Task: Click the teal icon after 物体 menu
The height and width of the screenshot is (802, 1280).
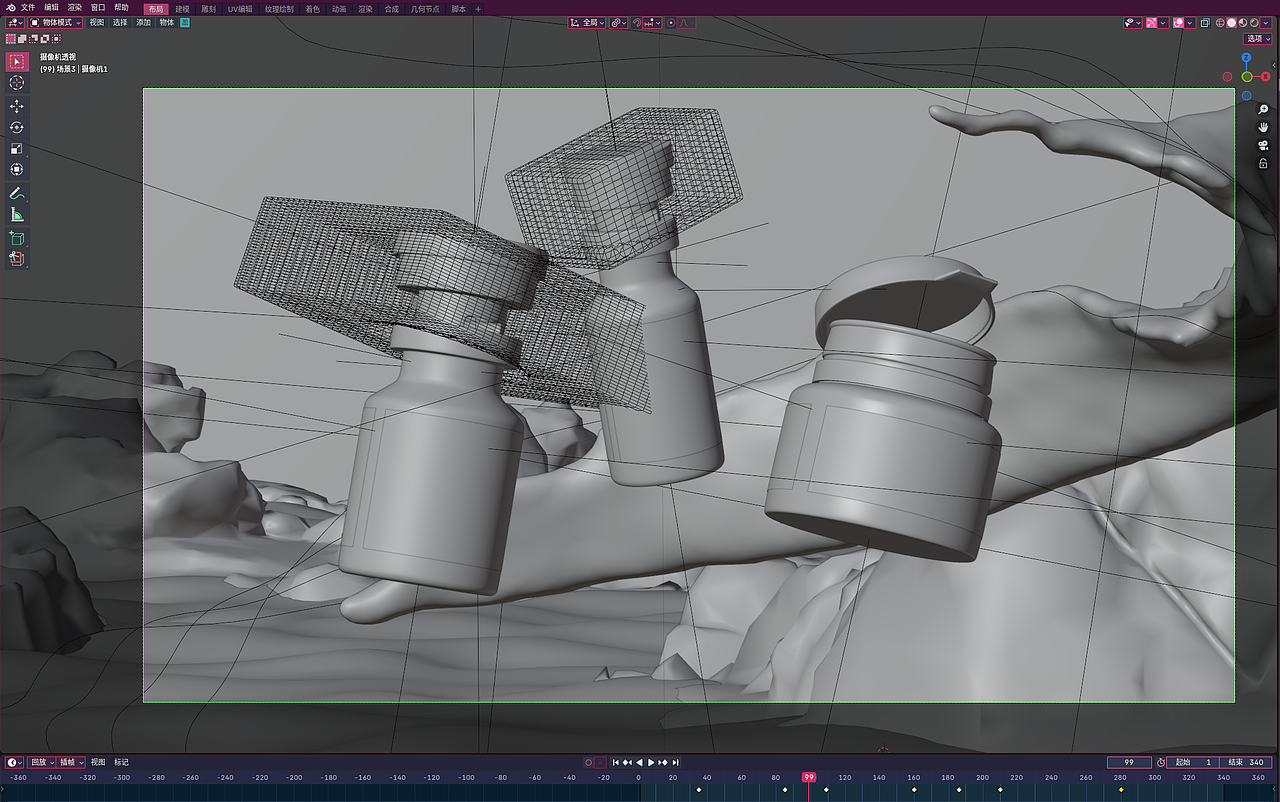Action: click(185, 22)
